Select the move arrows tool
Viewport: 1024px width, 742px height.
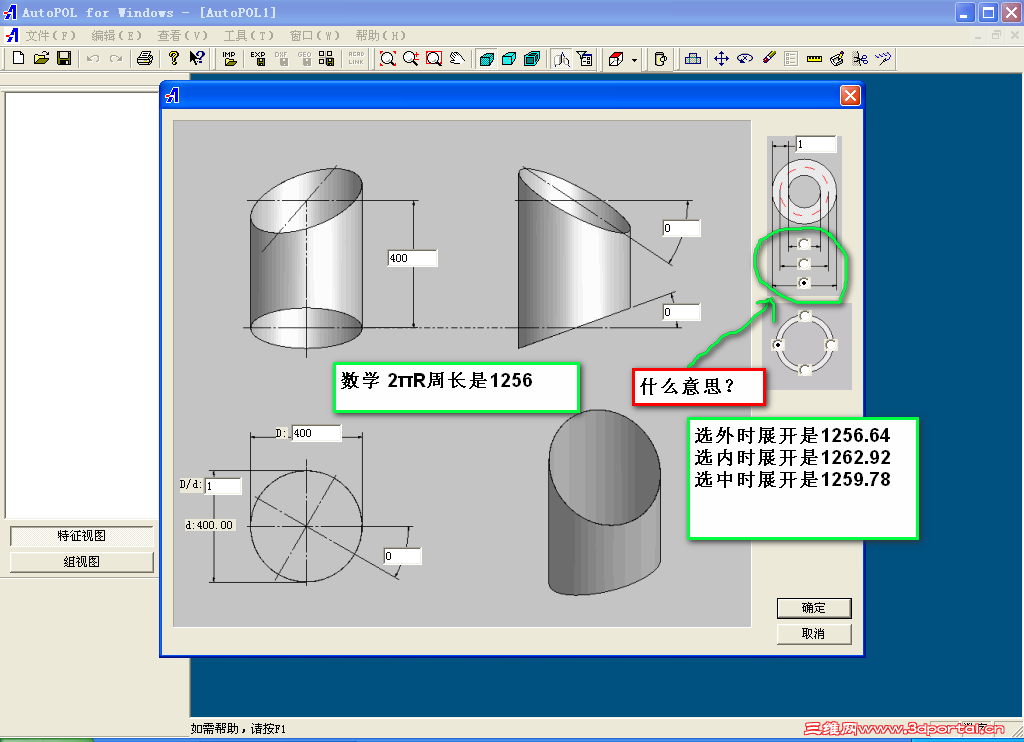click(721, 58)
